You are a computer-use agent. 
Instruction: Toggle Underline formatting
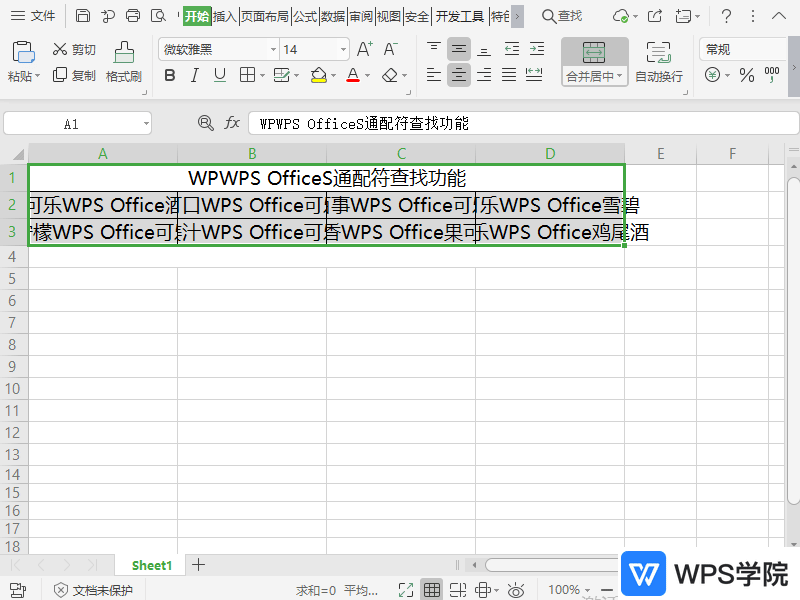220,76
